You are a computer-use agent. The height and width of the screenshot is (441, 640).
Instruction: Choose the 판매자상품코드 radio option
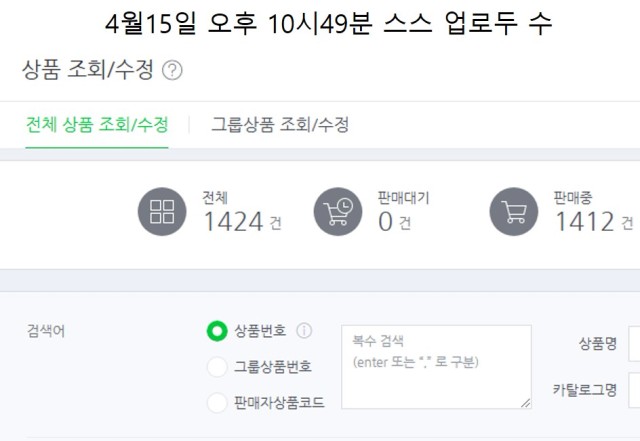point(217,403)
